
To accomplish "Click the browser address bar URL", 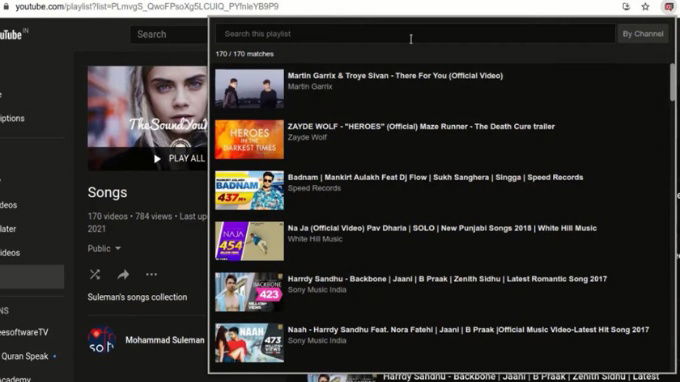I will coord(147,7).
